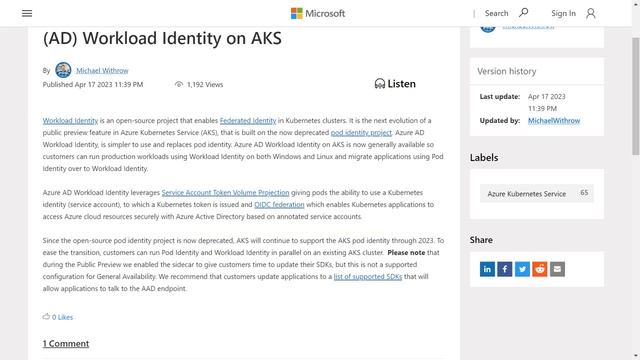Click the 65 count on label

(584, 193)
